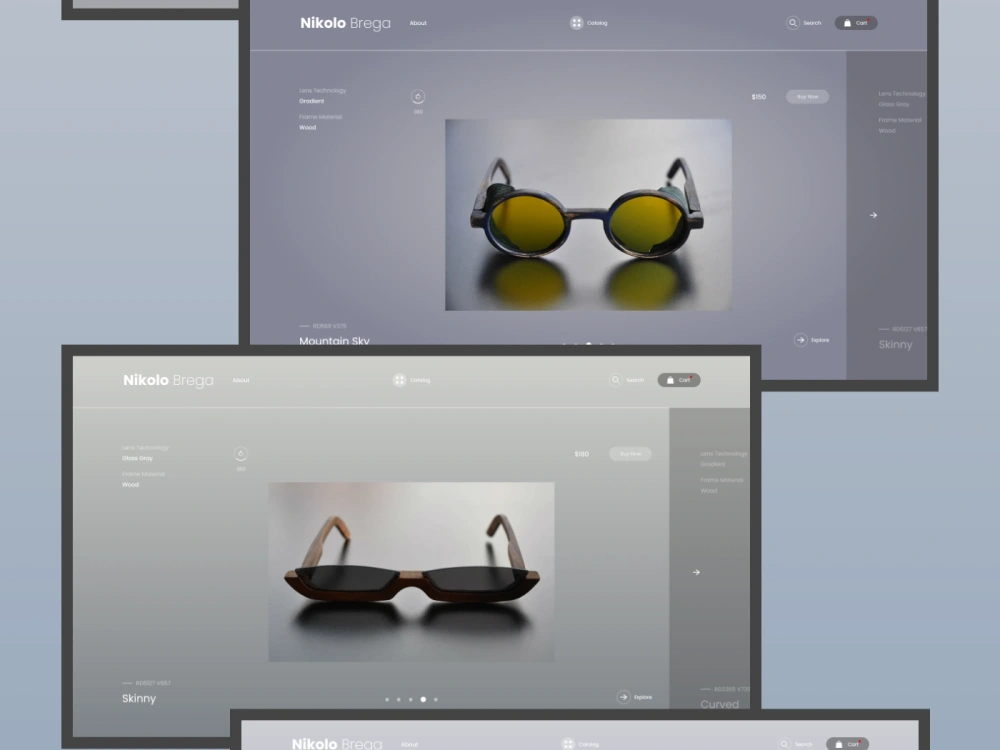Open the Cart button in top mockup

856,23
